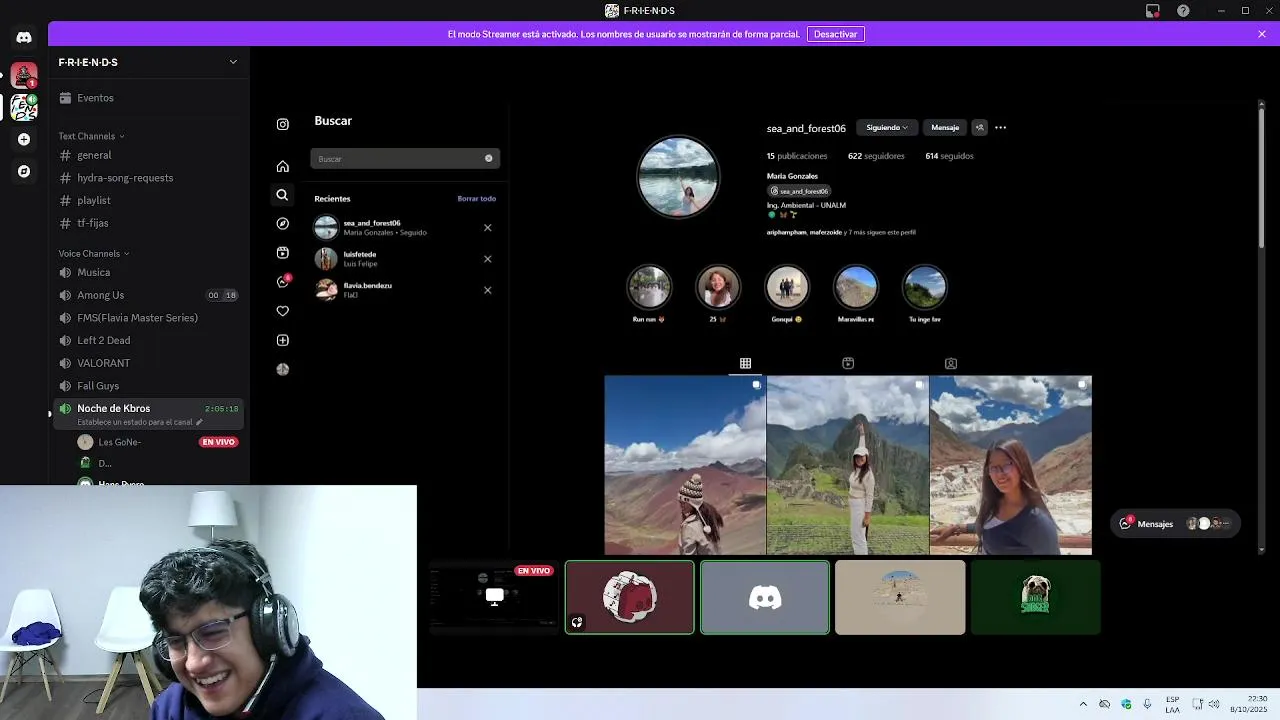Viewport: 1280px width, 720px height.
Task: Open the Siguiendo dropdown button
Action: [x=887, y=127]
